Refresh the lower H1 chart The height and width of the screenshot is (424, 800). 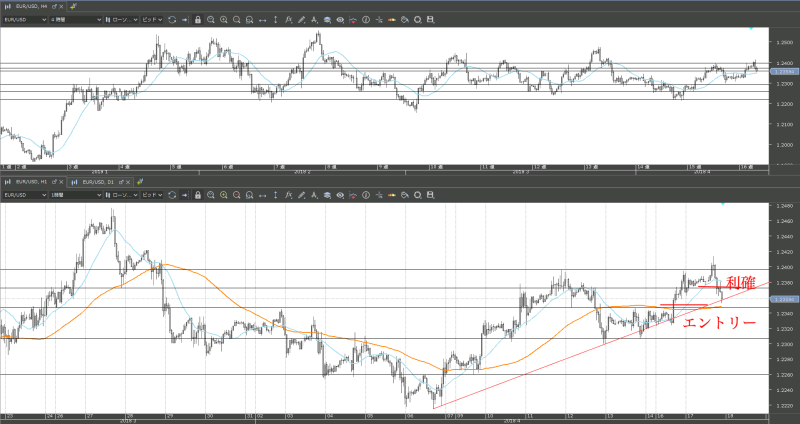172,195
